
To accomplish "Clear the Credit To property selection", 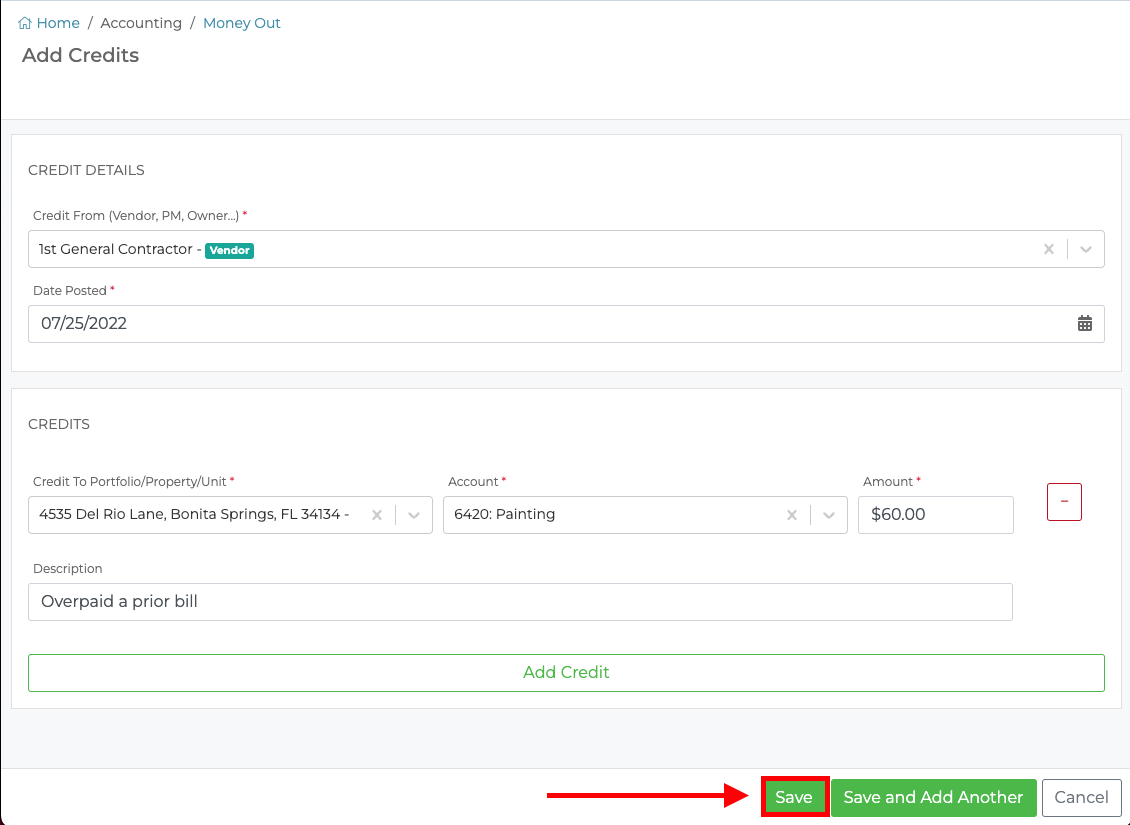I will point(377,514).
